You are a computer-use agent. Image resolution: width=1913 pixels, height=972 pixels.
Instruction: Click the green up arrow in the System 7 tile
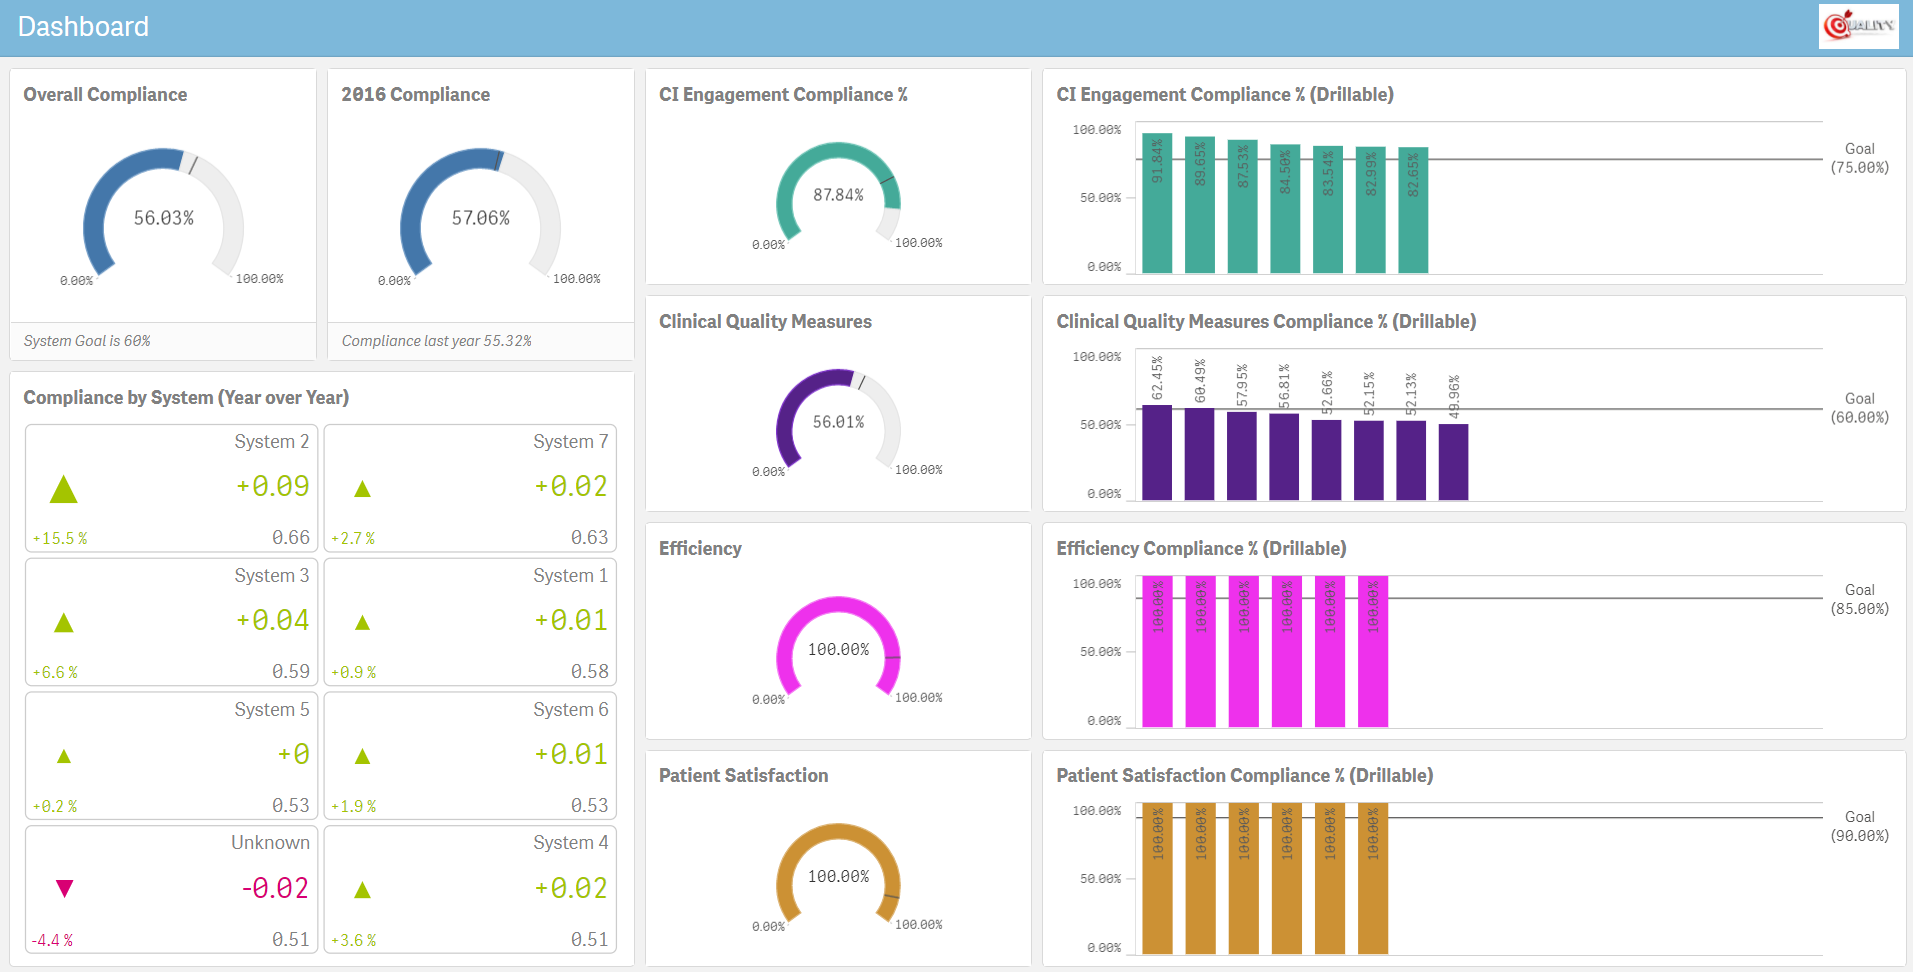[363, 489]
